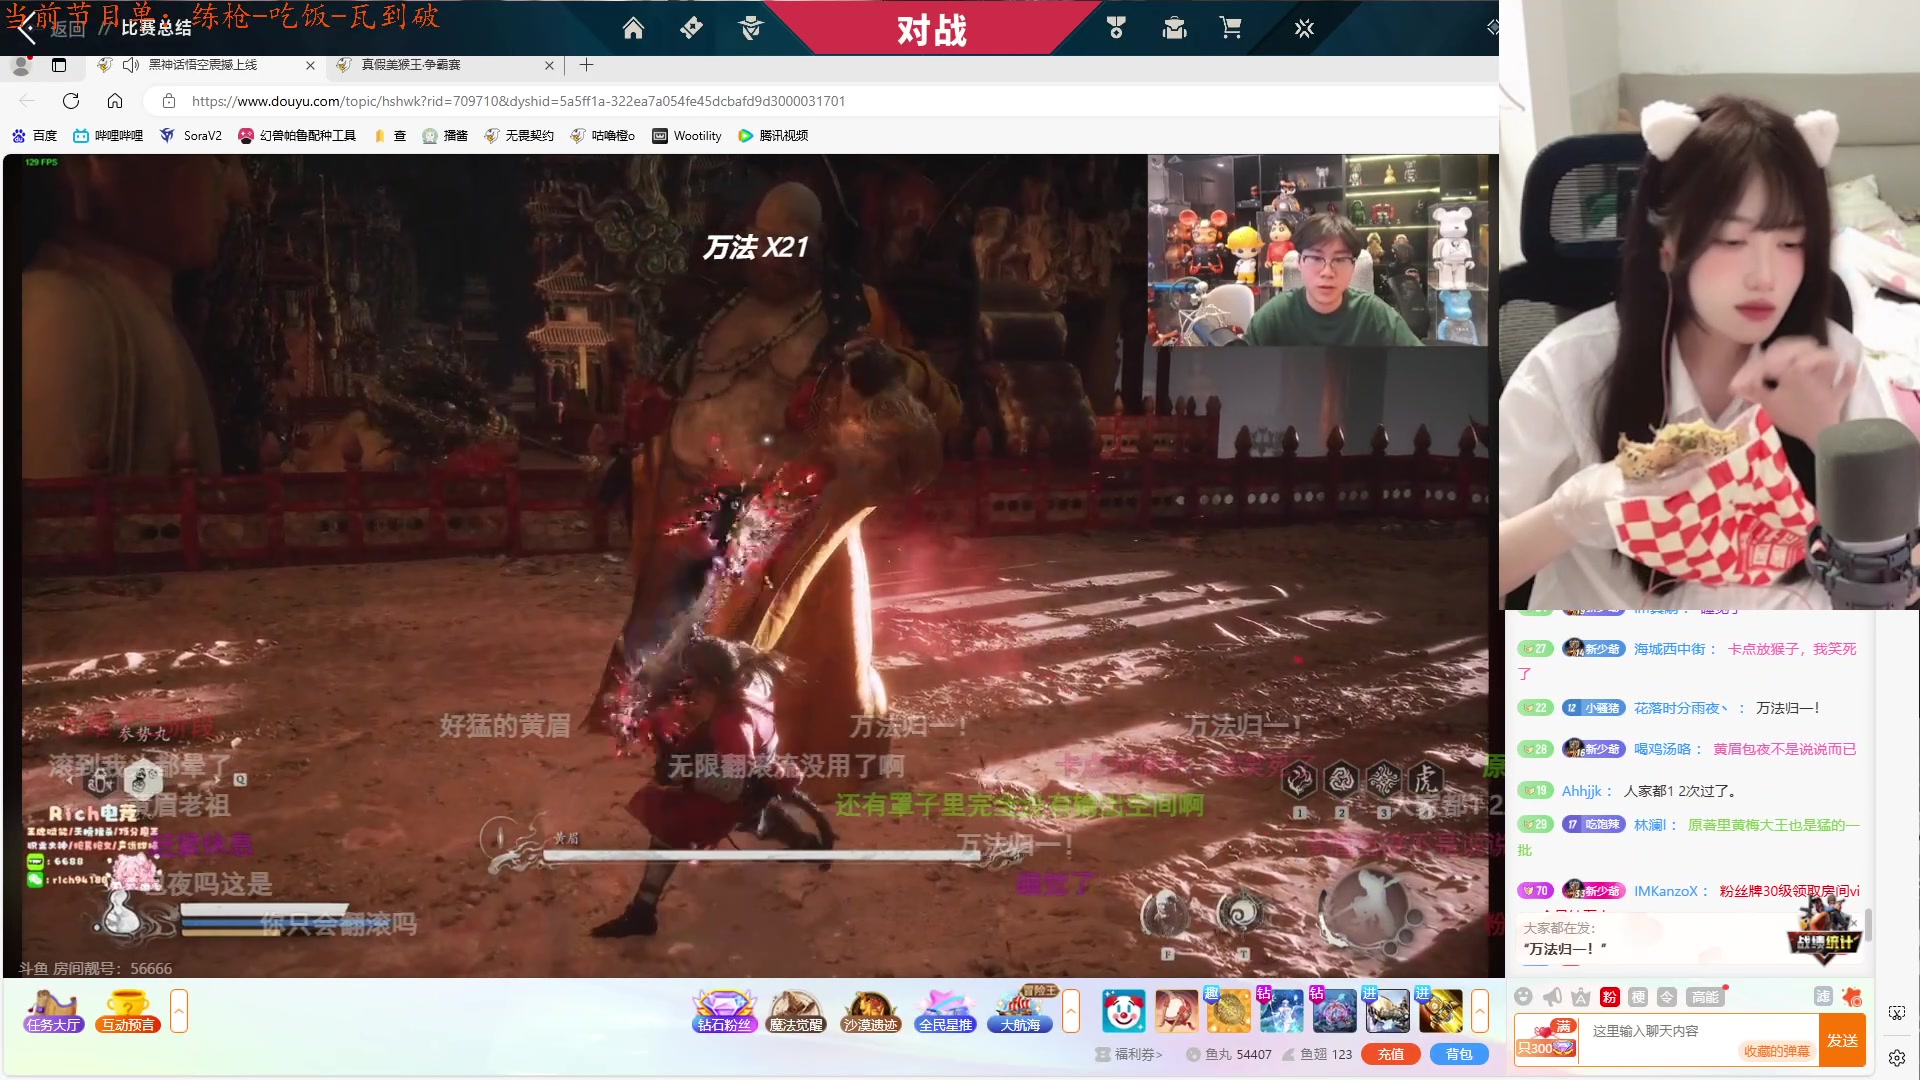Select the 大航海 activity icon
This screenshot has width=1920, height=1080.
(1020, 1012)
